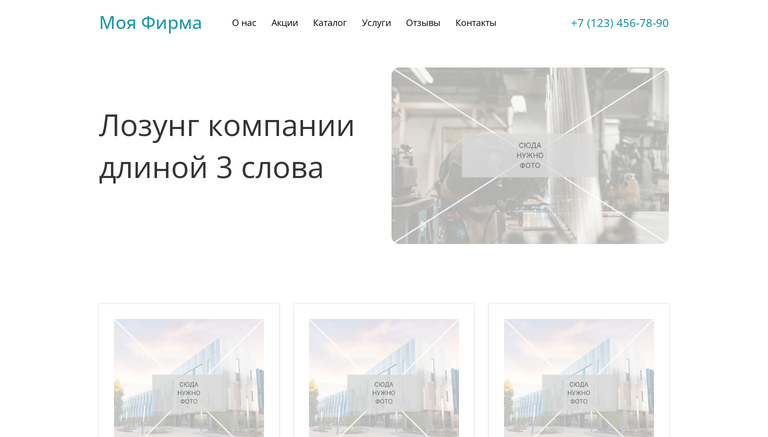The height and width of the screenshot is (437, 768).
Task: Go to the Акции section
Action: 284,23
